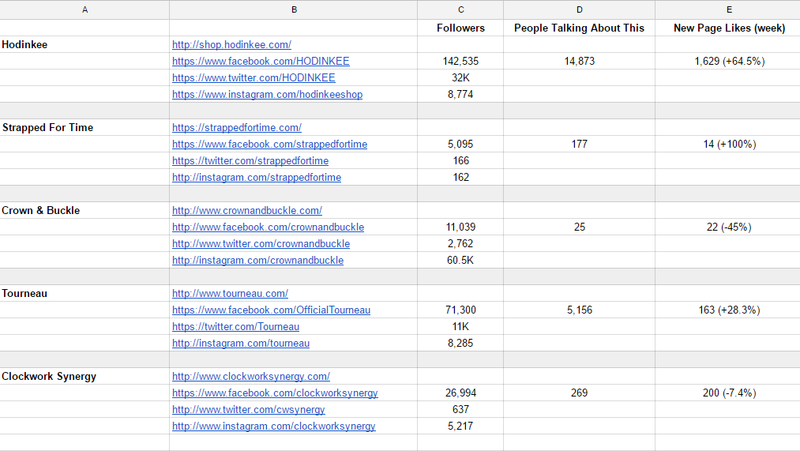Open the tourneau.com website link
Image resolution: width=800 pixels, height=451 pixels.
230,293
